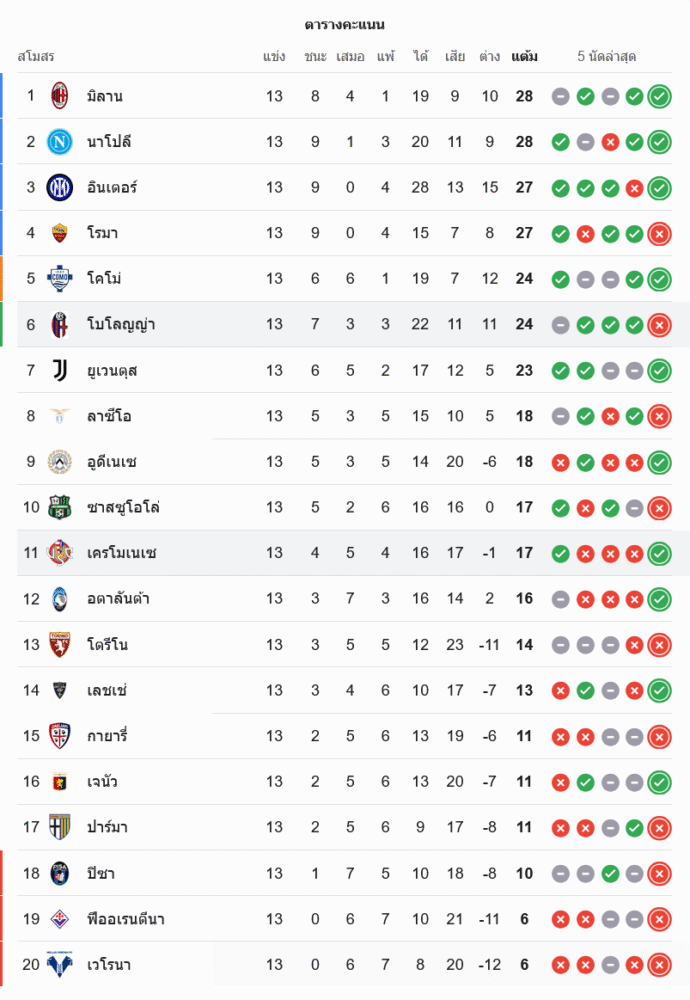Click the สโมสร club column header

tap(36, 57)
